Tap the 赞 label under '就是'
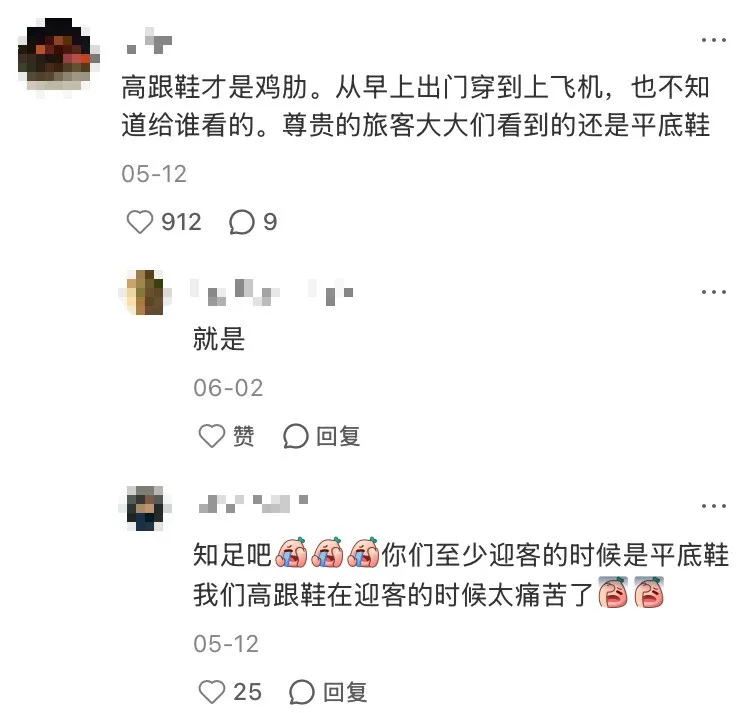The width and height of the screenshot is (753, 713). [x=243, y=436]
